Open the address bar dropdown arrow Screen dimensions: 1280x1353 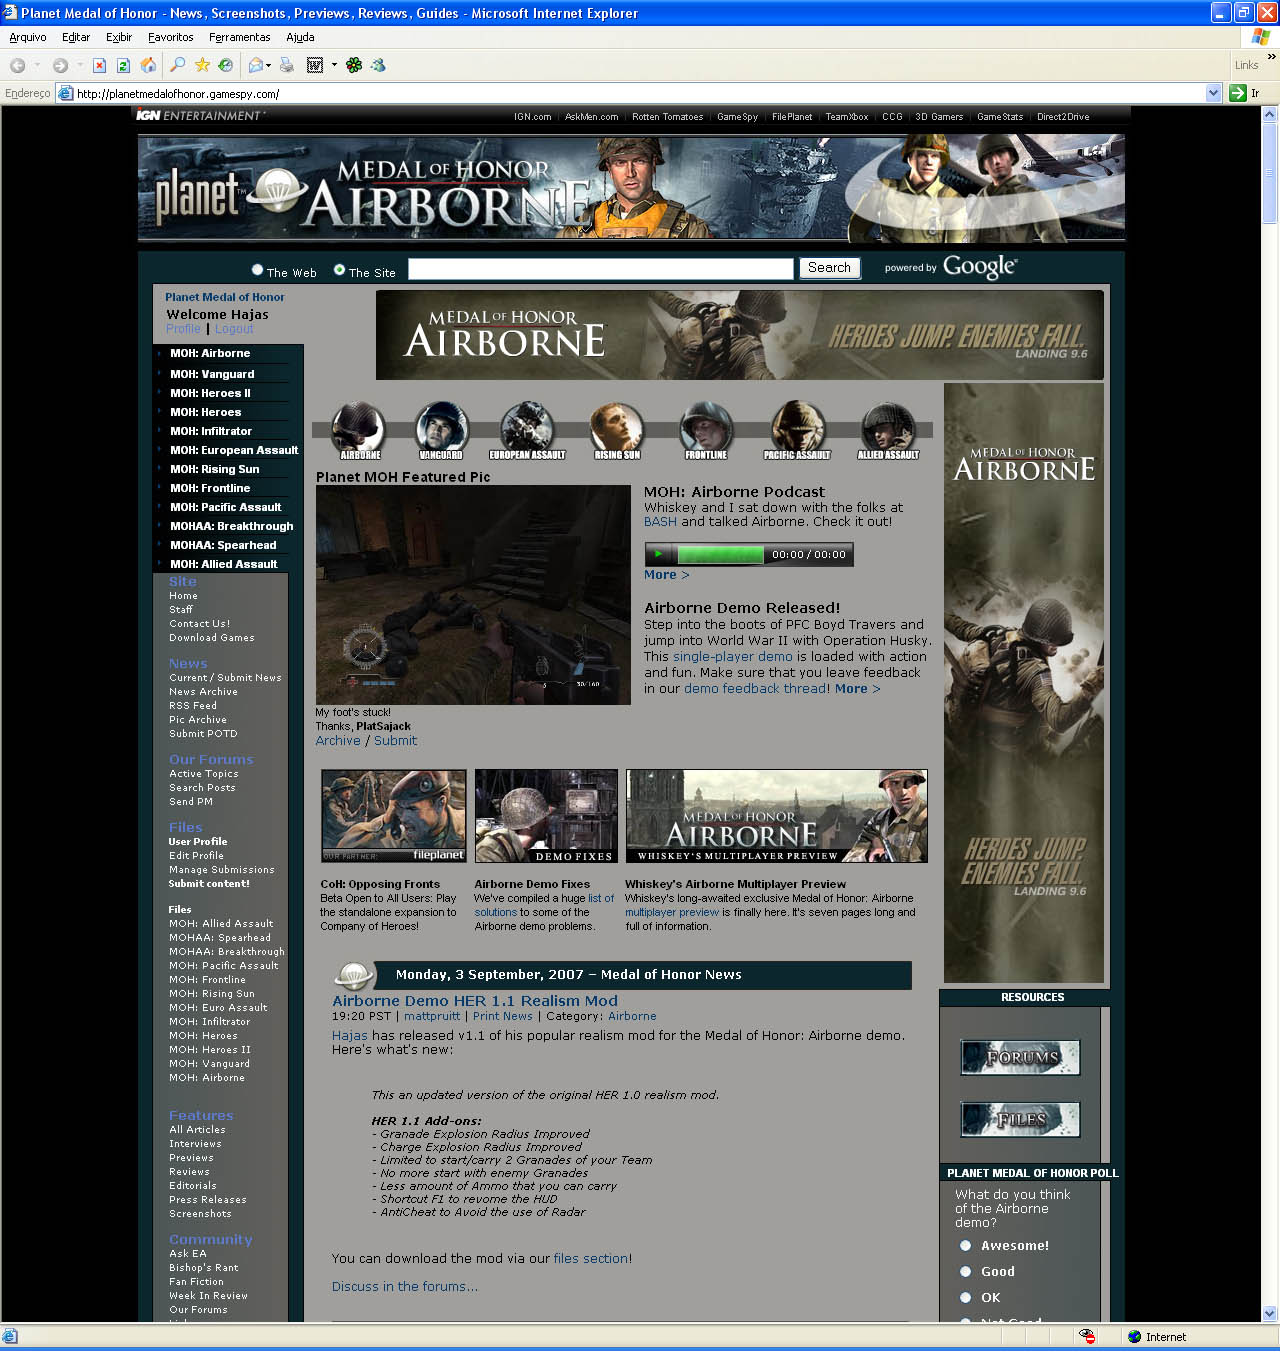coord(1213,93)
